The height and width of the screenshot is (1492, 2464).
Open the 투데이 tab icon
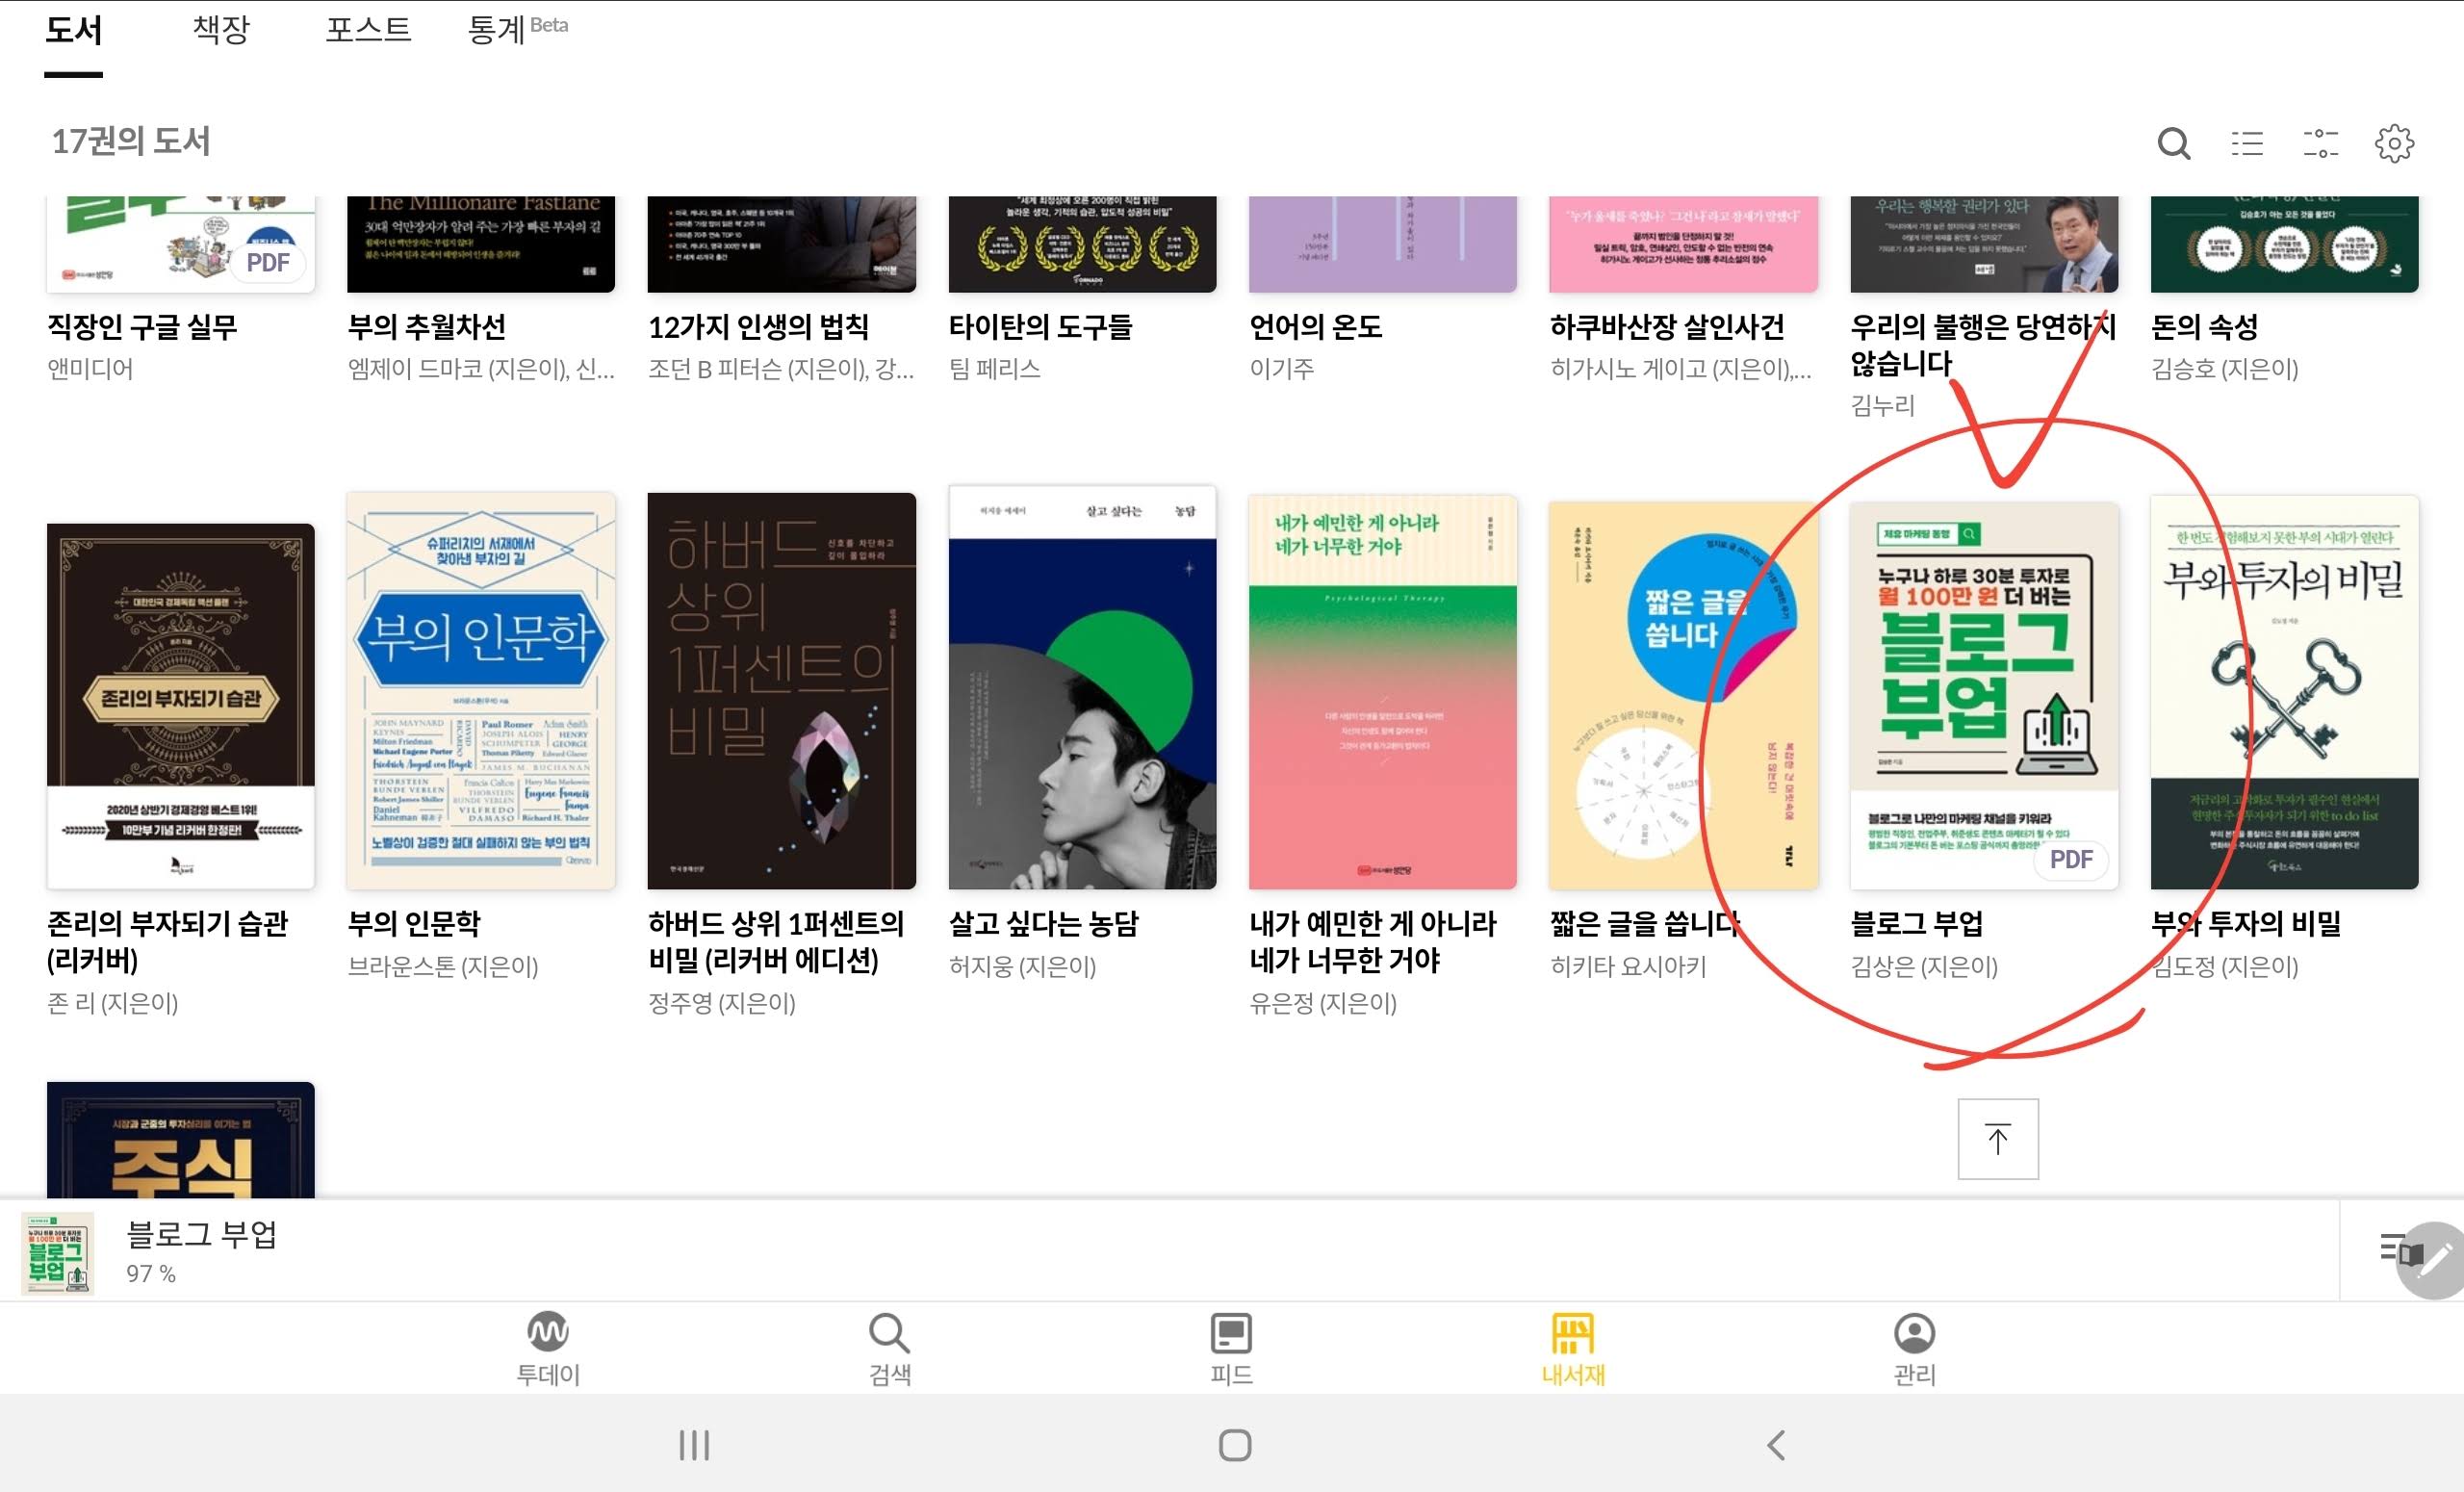point(548,1332)
